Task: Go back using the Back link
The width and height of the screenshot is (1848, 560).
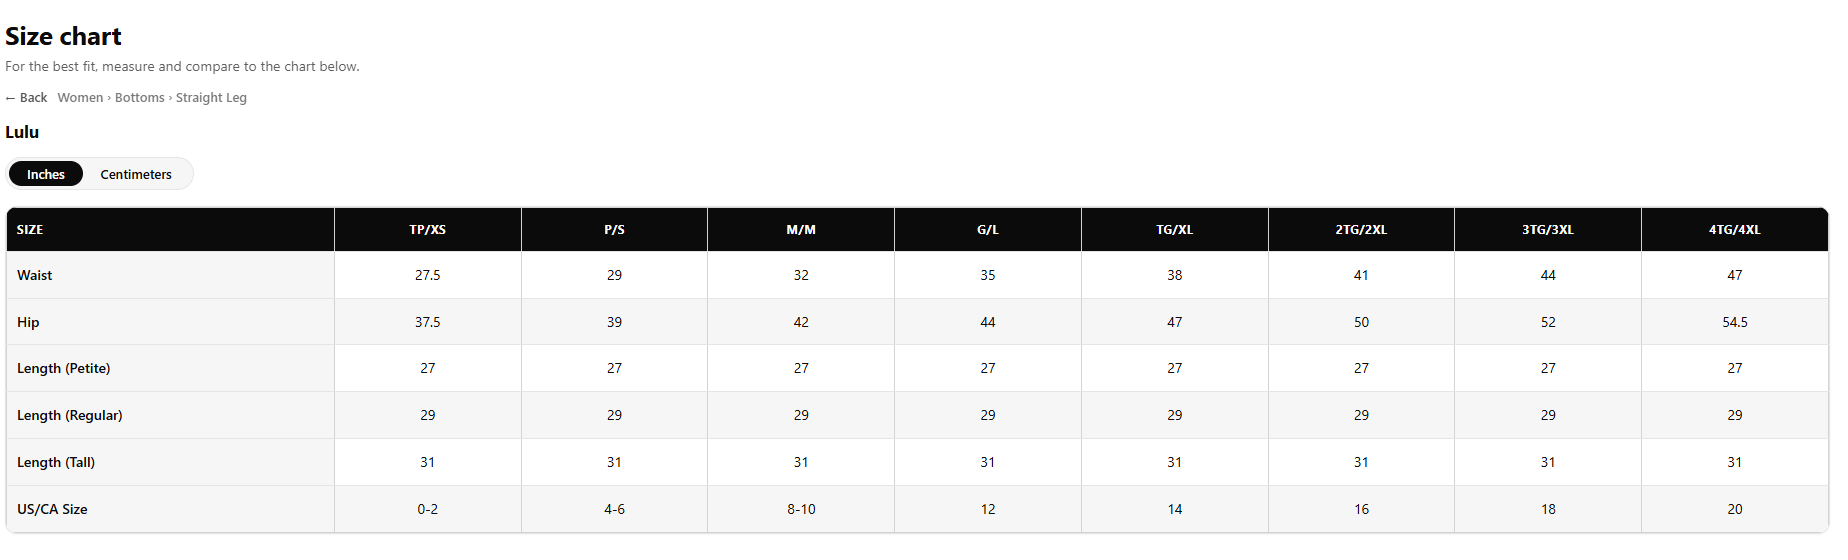Action: [26, 98]
